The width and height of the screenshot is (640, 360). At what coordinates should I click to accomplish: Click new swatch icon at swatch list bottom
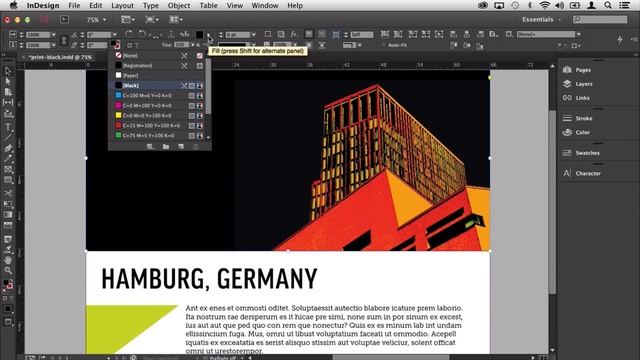click(181, 147)
